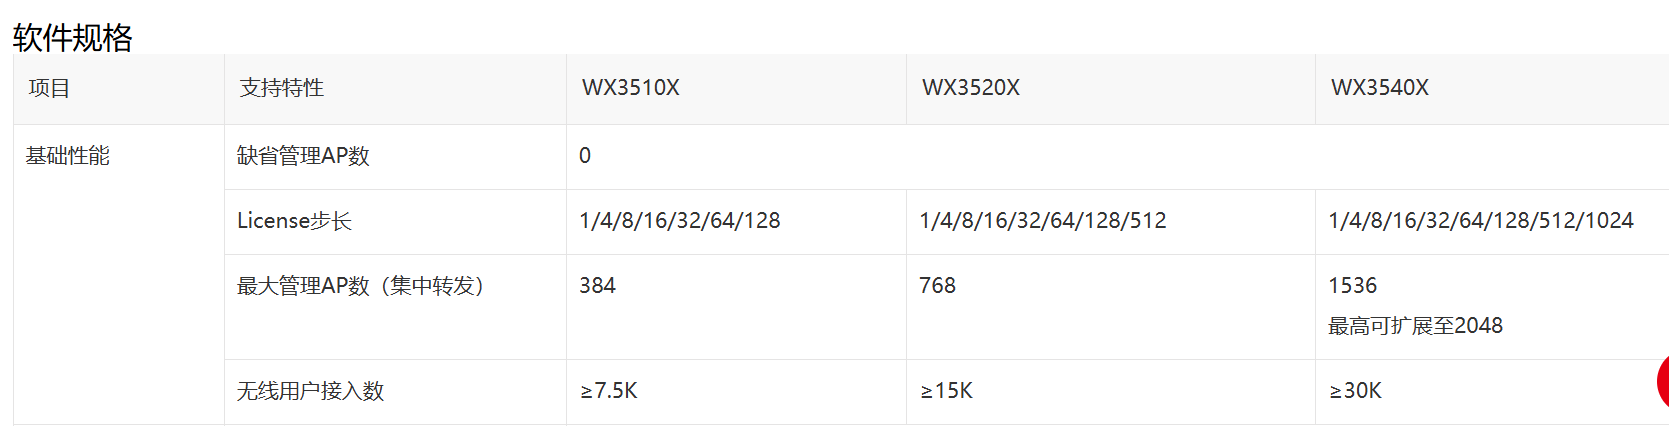Select the WX3540X column header
Viewport: 1669px width, 426px height.
(1380, 88)
